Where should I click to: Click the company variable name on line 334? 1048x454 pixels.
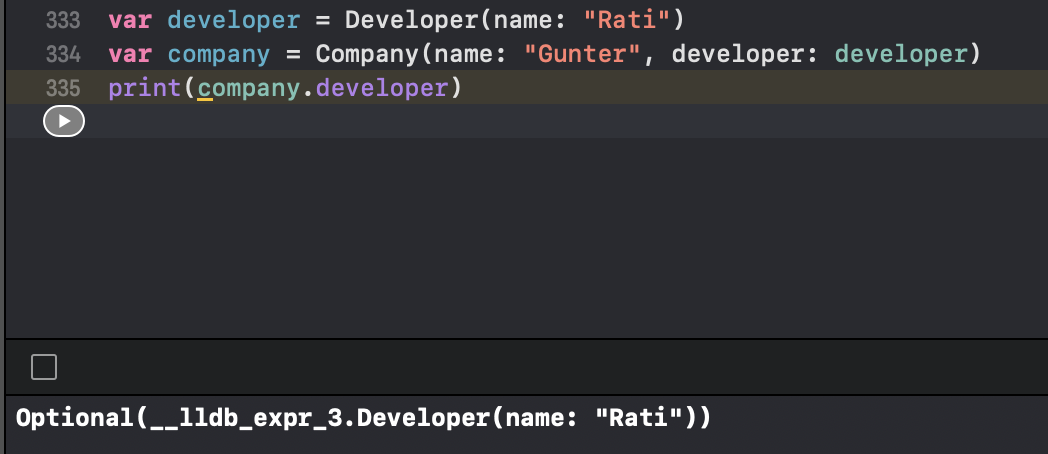[x=219, y=54]
